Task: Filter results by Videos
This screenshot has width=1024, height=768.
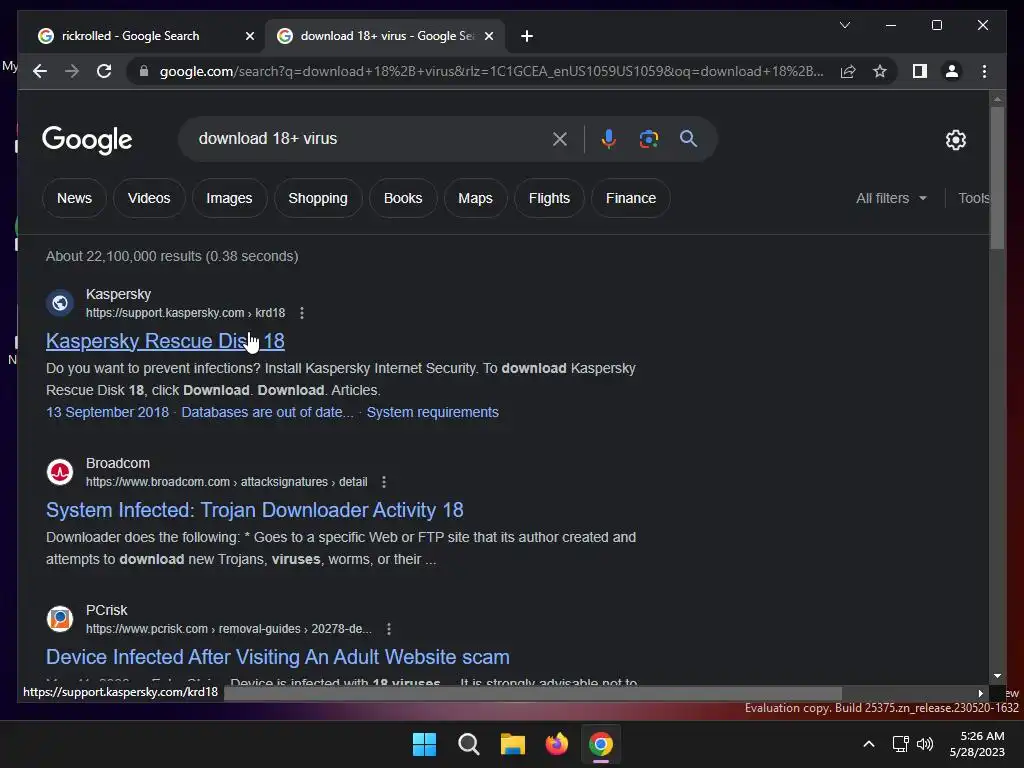Action: pos(149,198)
